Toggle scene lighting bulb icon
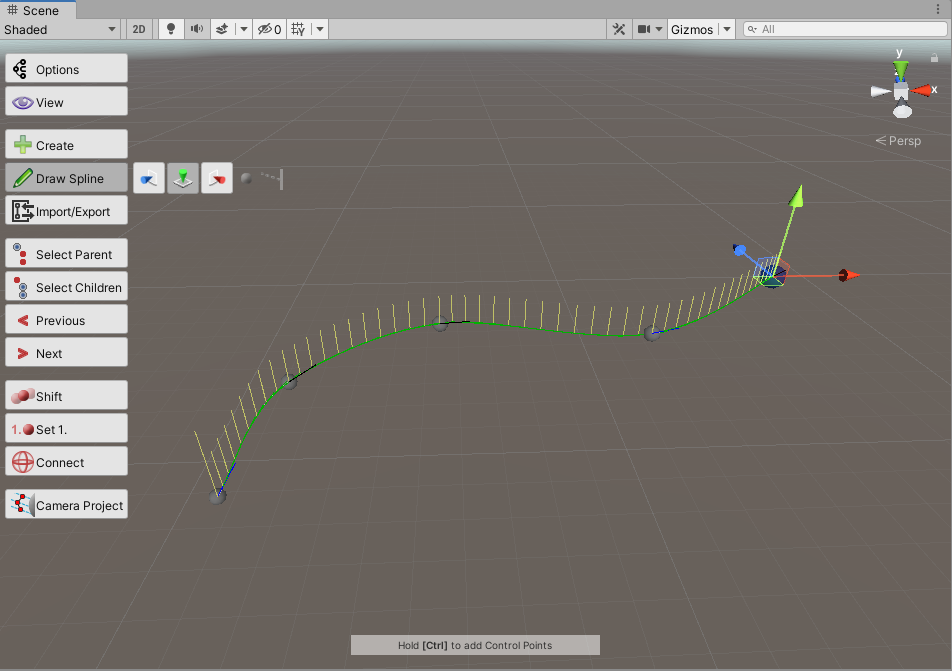Viewport: 952px width, 671px height. (171, 29)
